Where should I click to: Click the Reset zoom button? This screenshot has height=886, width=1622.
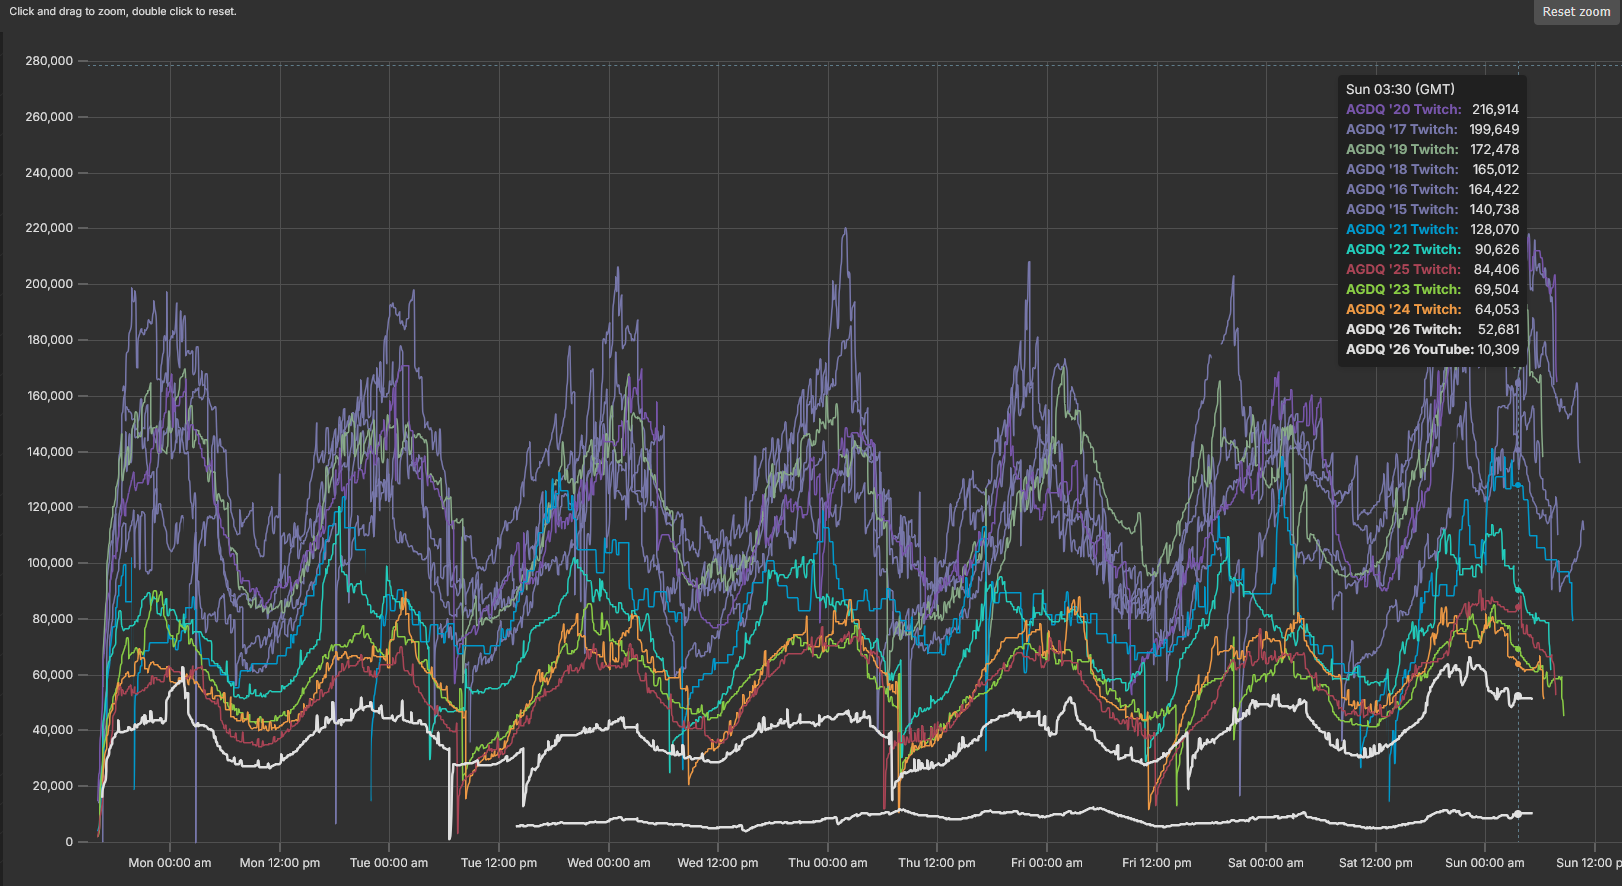pos(1577,12)
